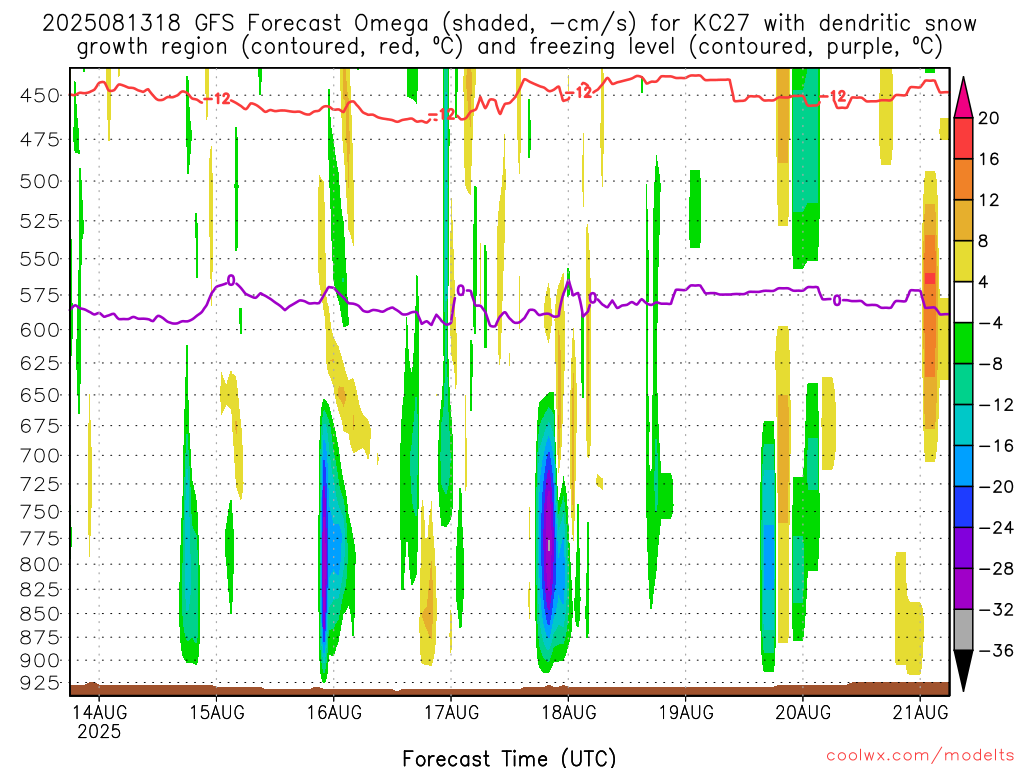Click the 500 pressure level label

point(40,181)
